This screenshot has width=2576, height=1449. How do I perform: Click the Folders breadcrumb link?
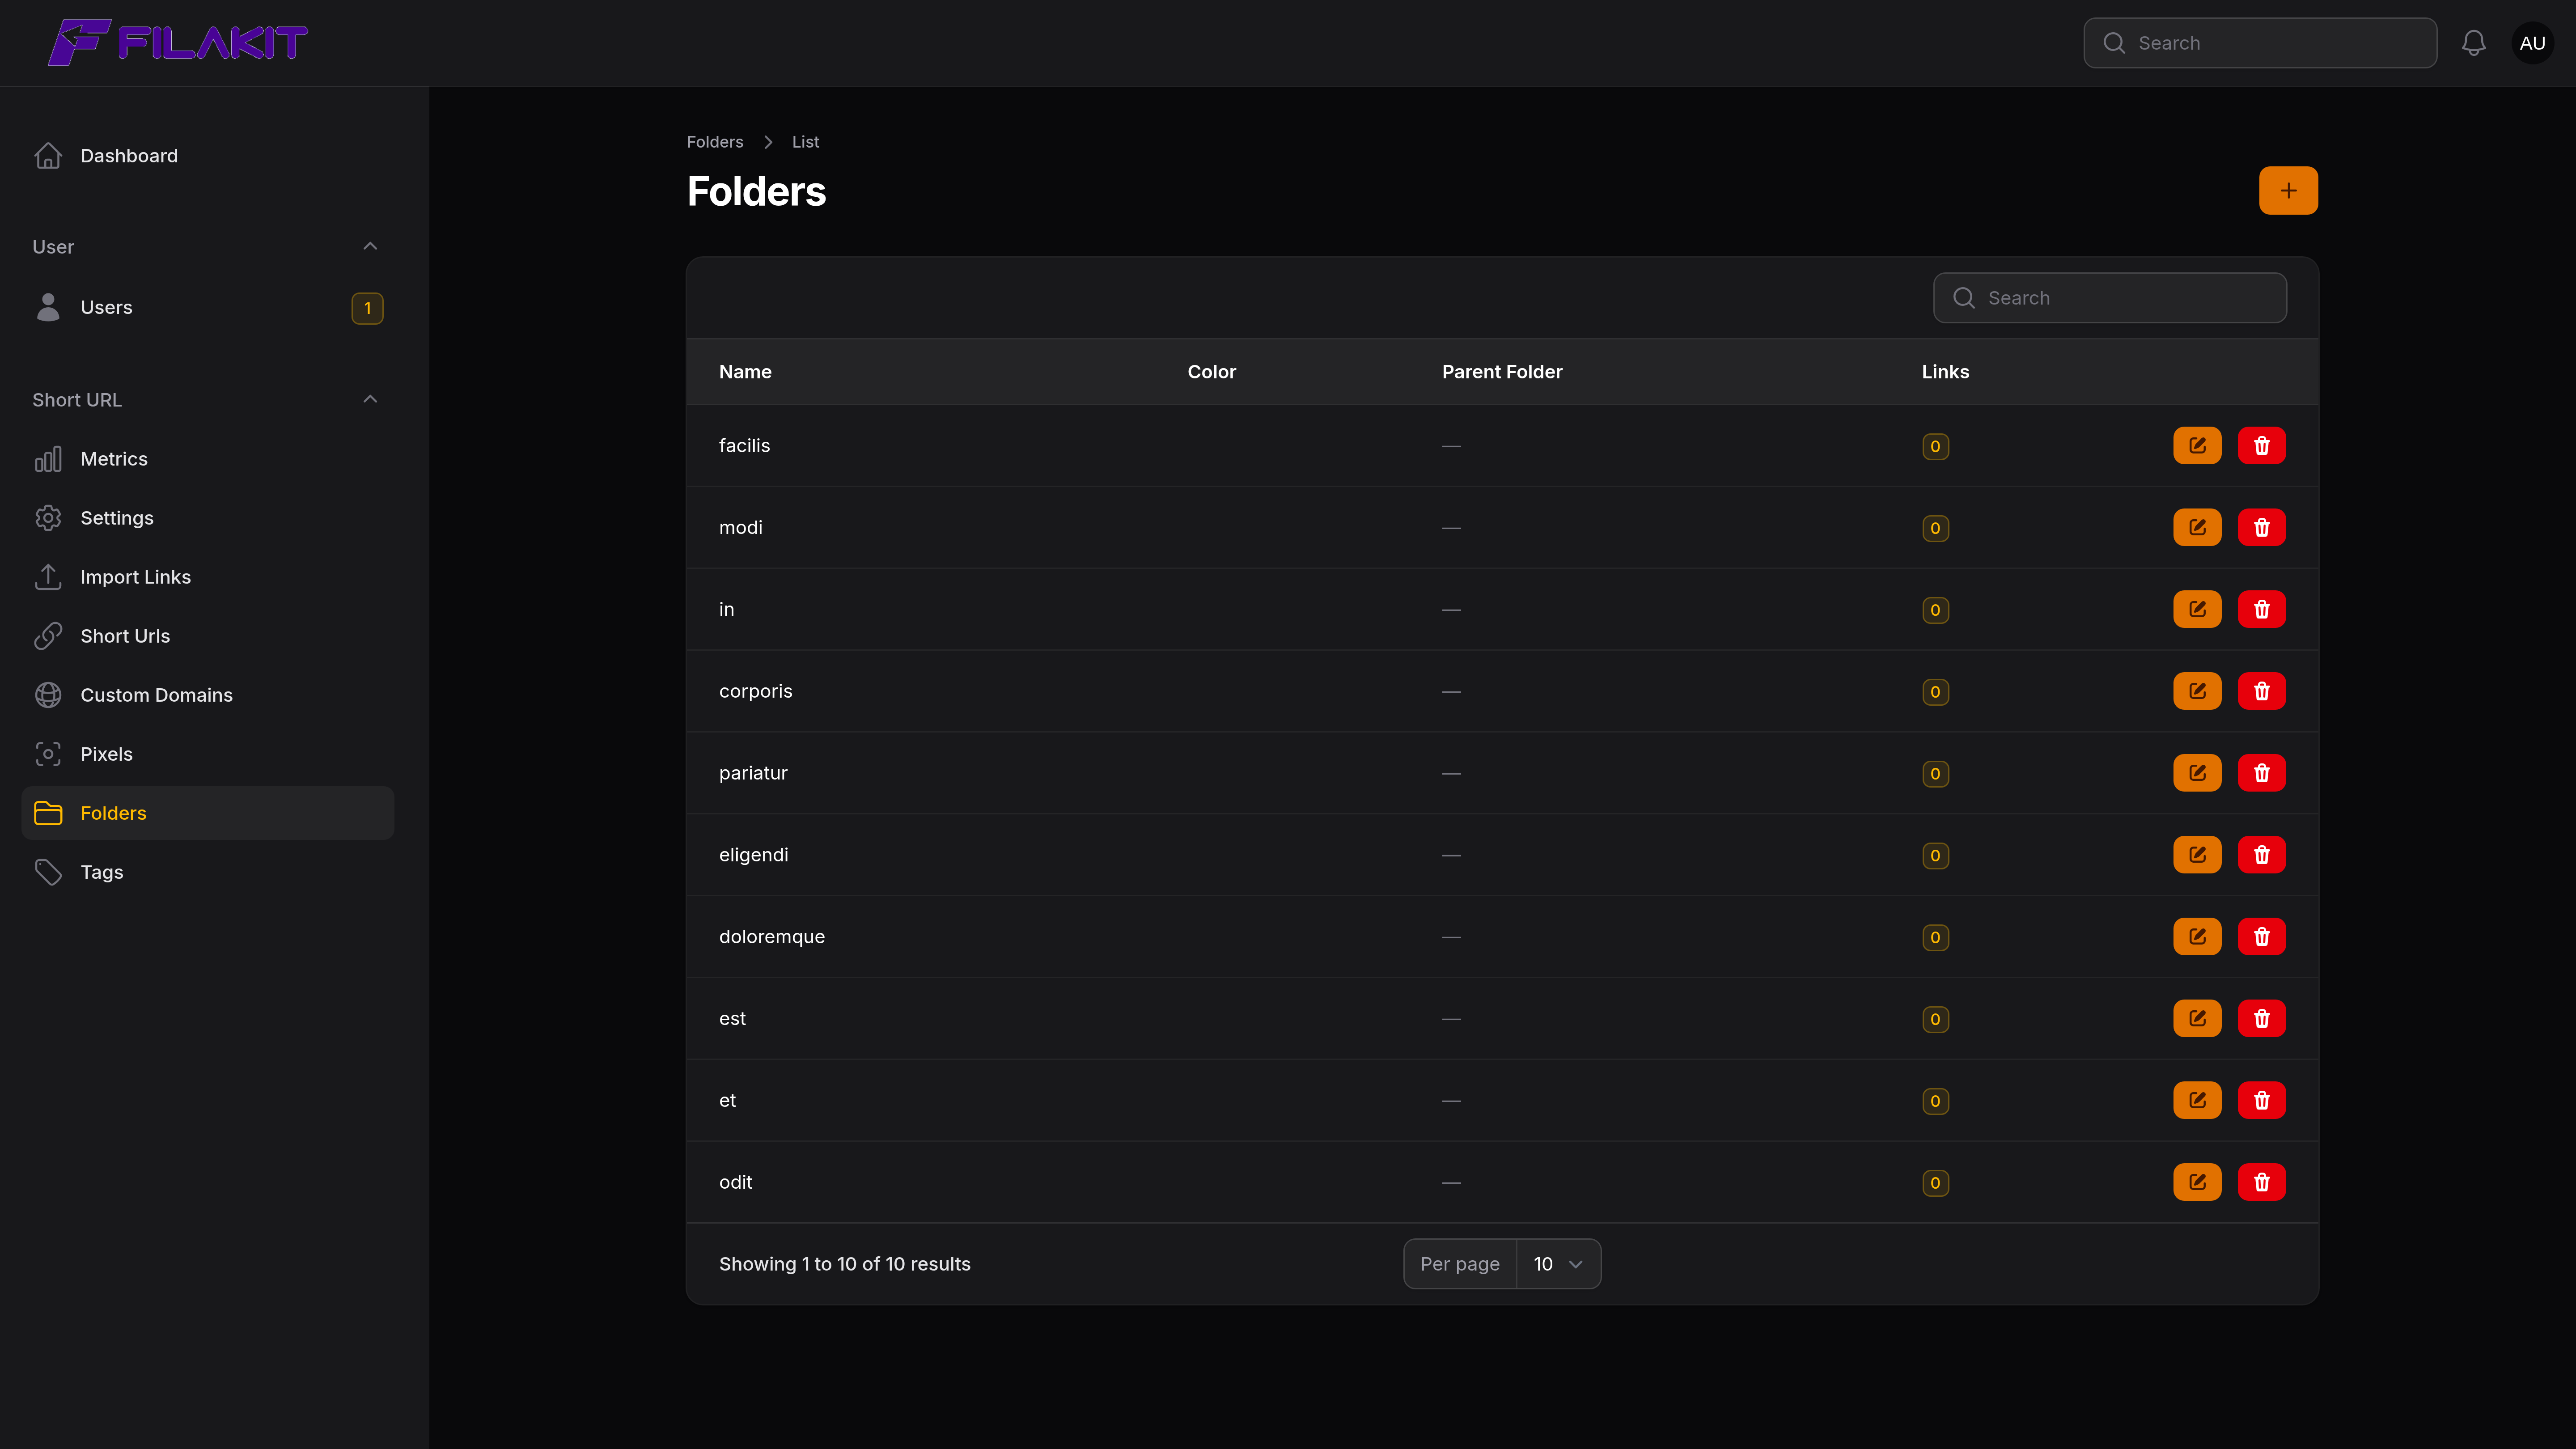pos(714,142)
